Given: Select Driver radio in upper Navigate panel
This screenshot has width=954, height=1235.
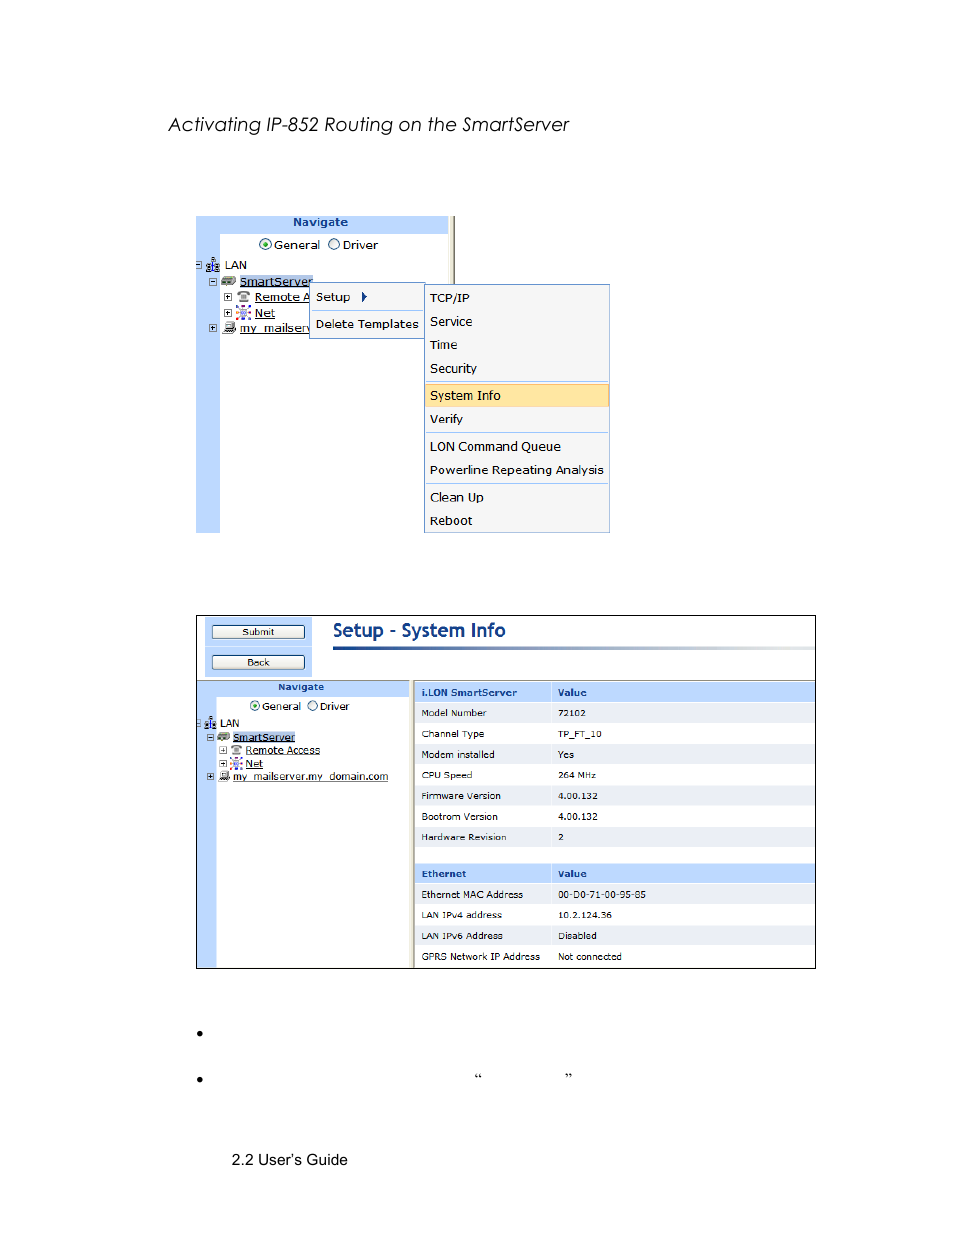Looking at the screenshot, I should pyautogui.click(x=334, y=244).
